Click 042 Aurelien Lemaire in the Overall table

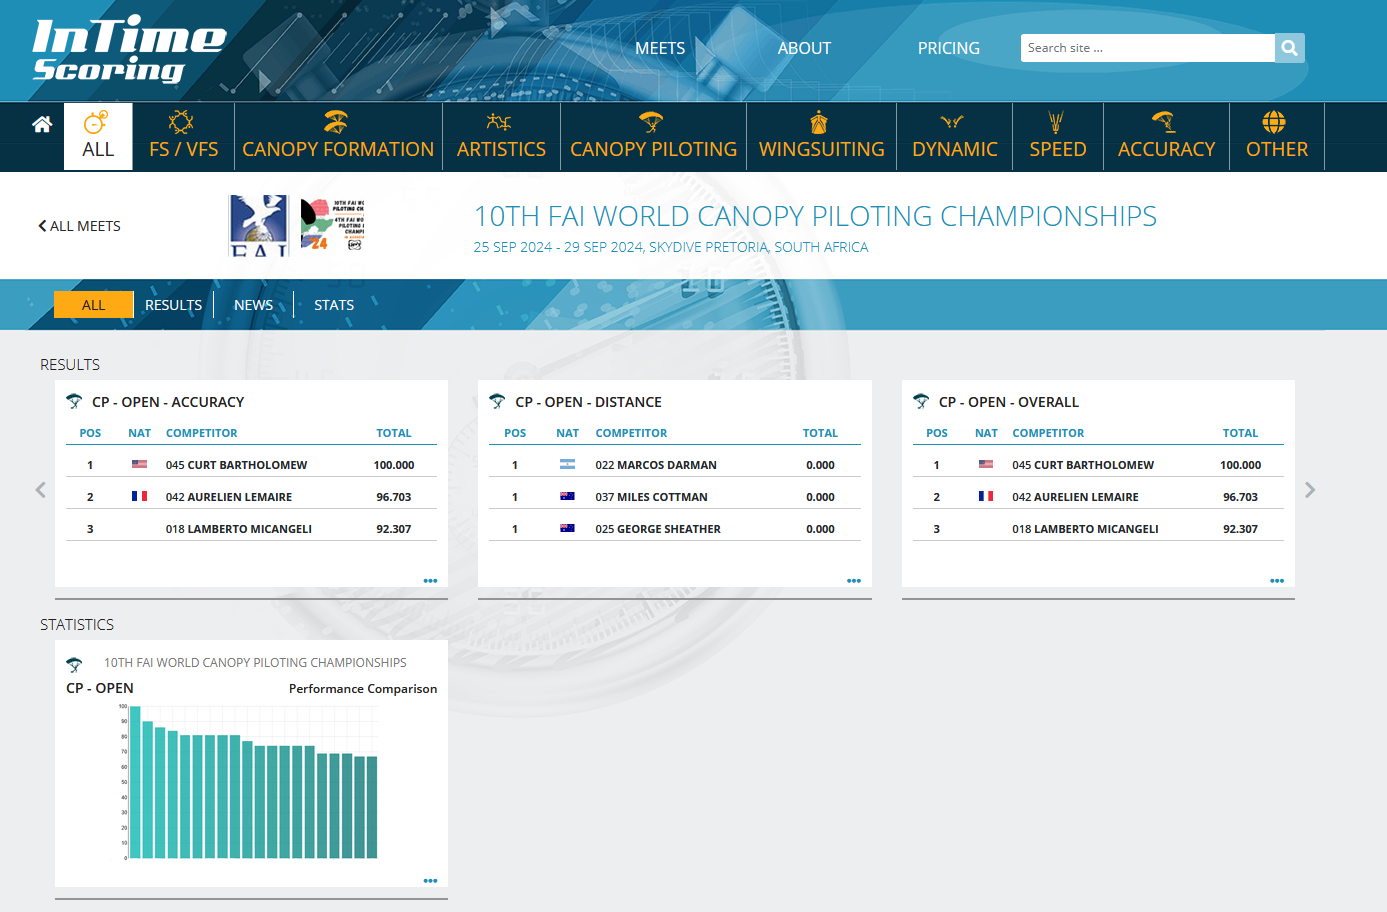point(1075,497)
